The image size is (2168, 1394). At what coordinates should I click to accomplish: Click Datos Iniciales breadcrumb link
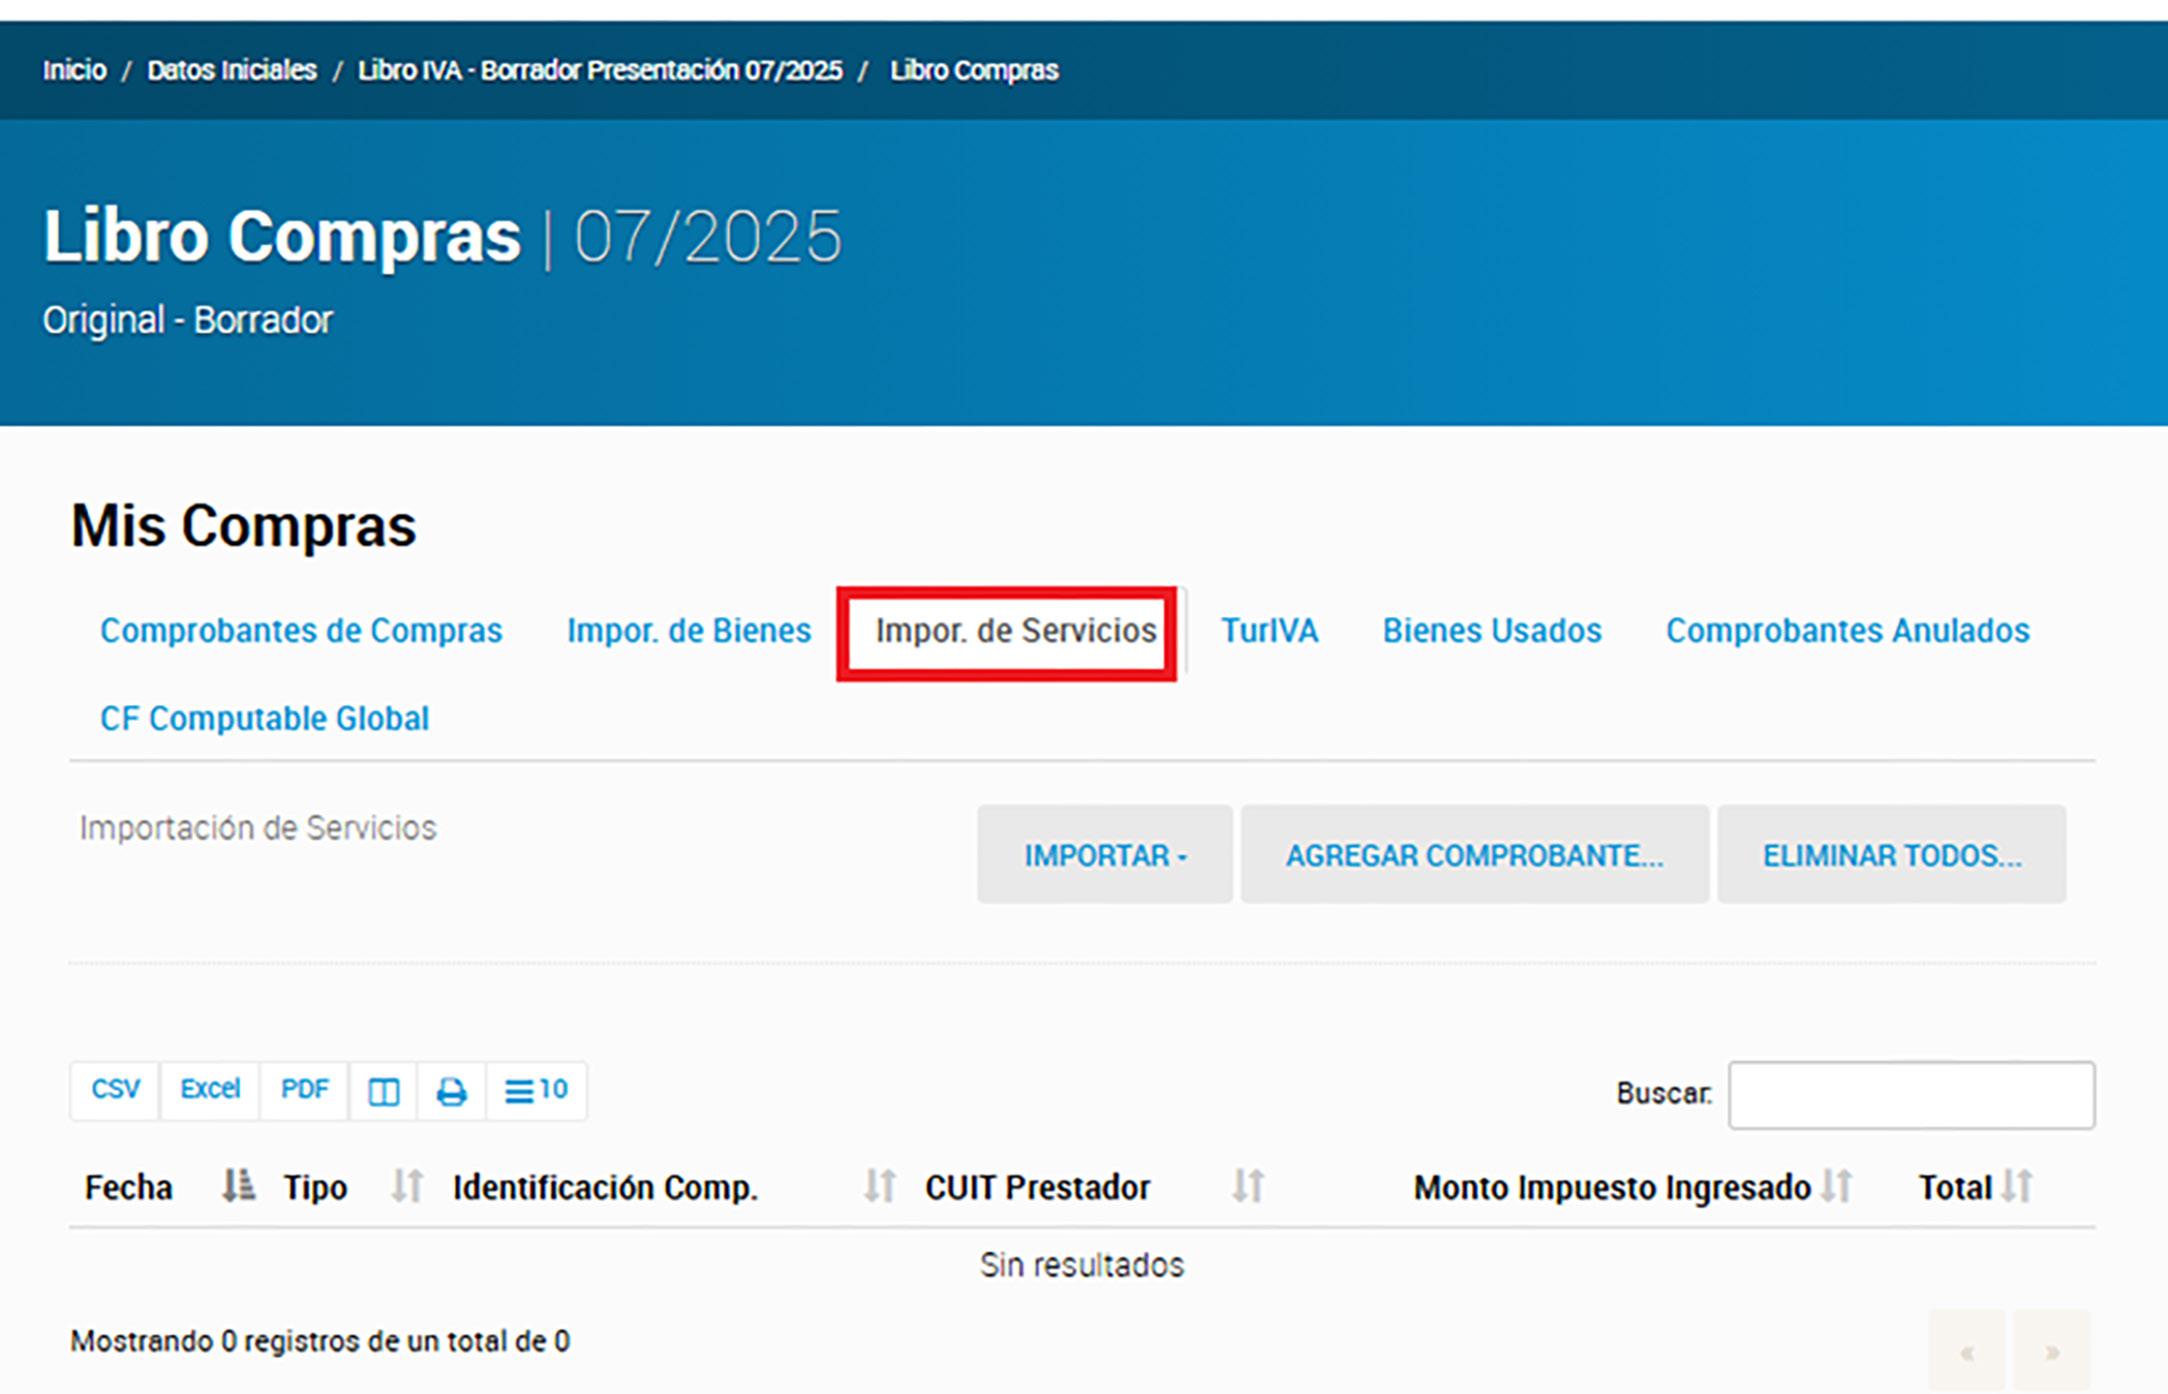tap(232, 70)
